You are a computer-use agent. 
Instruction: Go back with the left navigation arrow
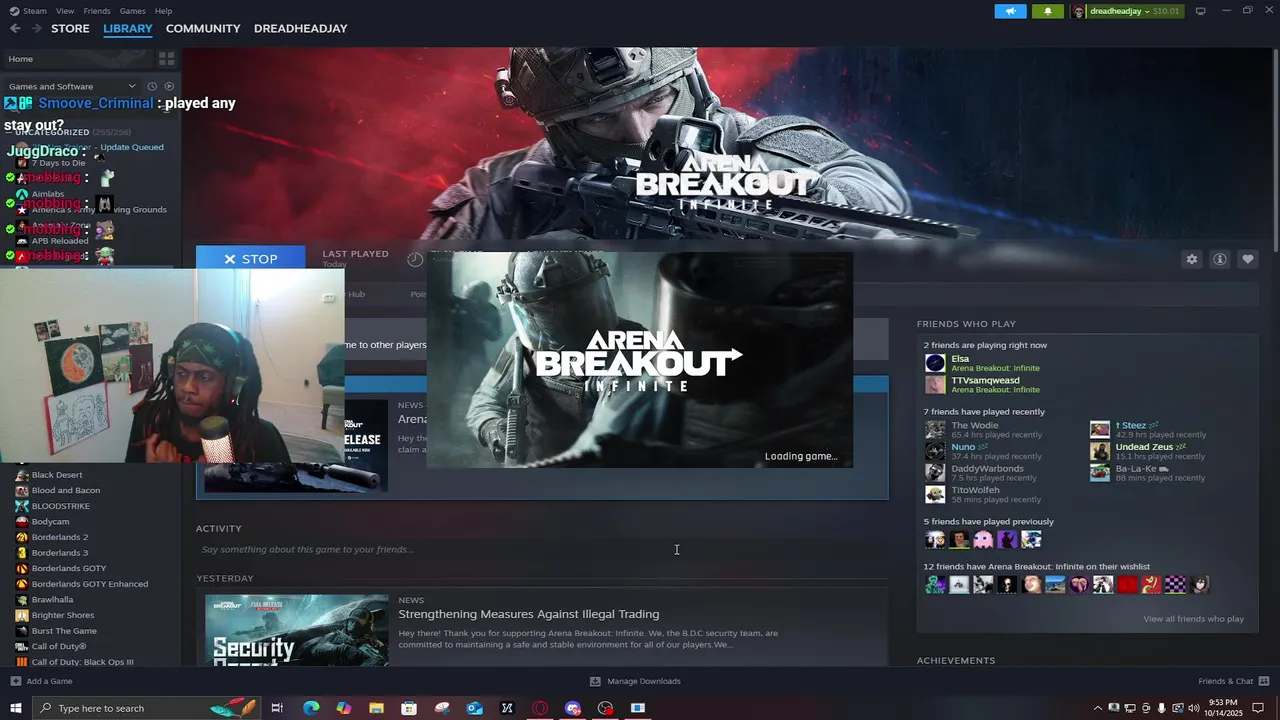coord(15,28)
